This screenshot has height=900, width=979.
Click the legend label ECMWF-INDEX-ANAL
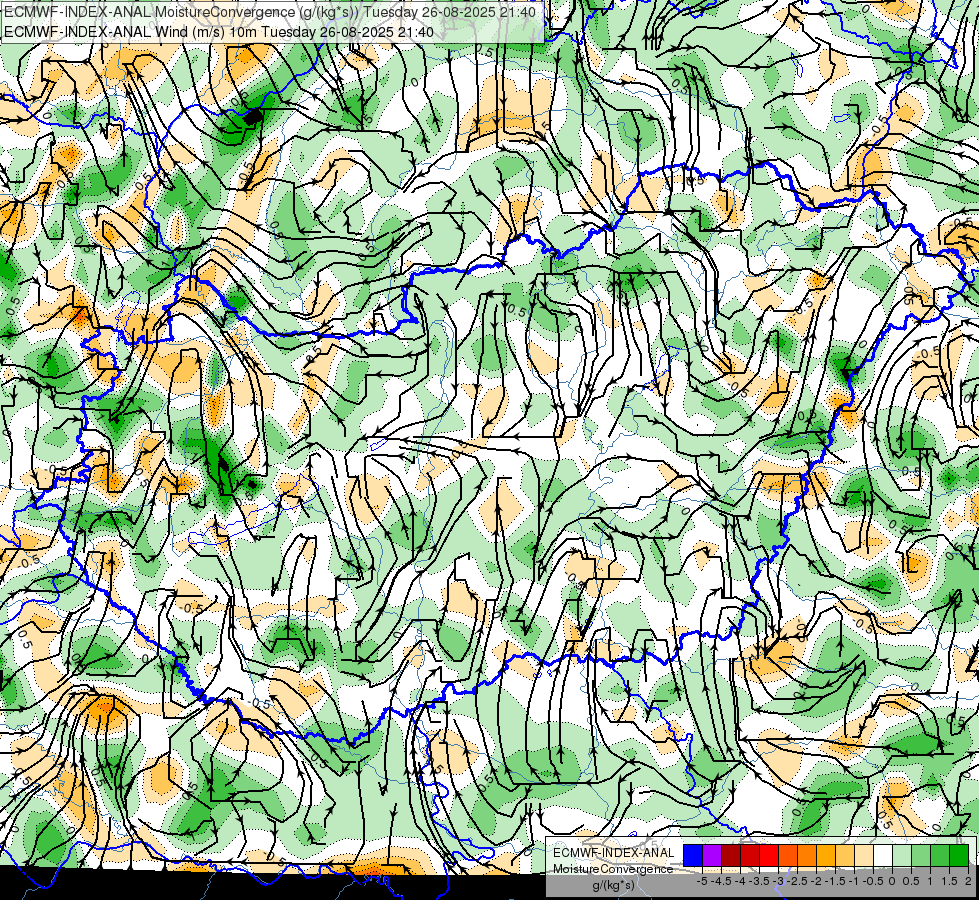[x=613, y=853]
